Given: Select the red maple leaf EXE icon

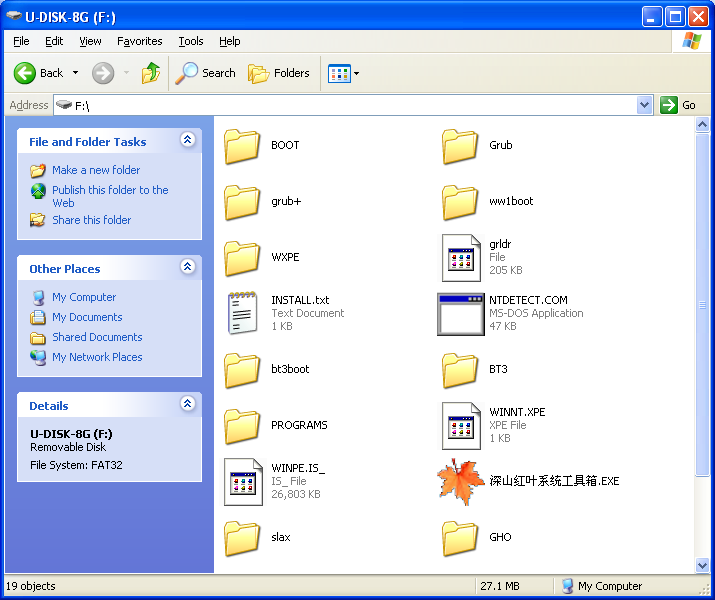Looking at the screenshot, I should click(x=461, y=482).
